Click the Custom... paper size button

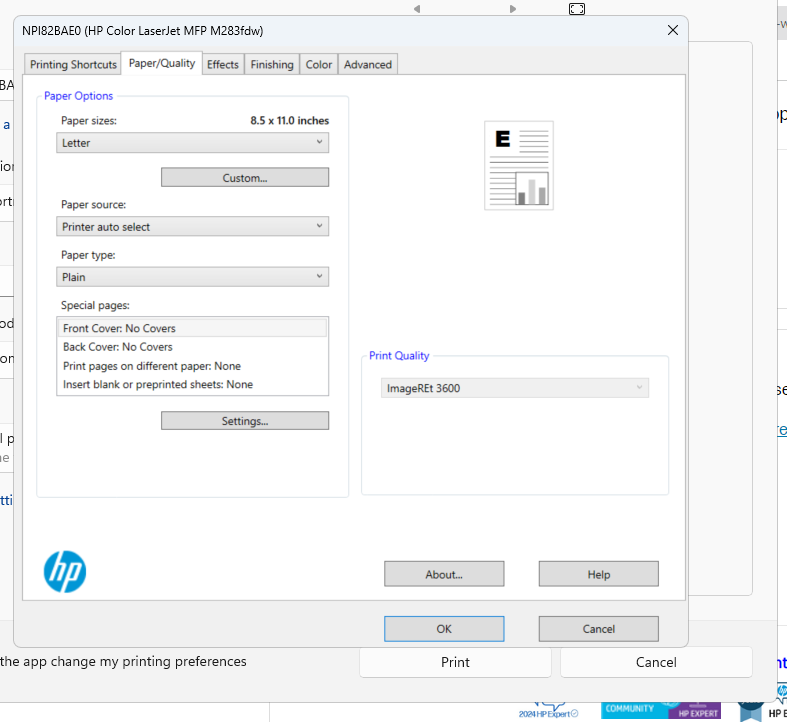[x=245, y=177]
